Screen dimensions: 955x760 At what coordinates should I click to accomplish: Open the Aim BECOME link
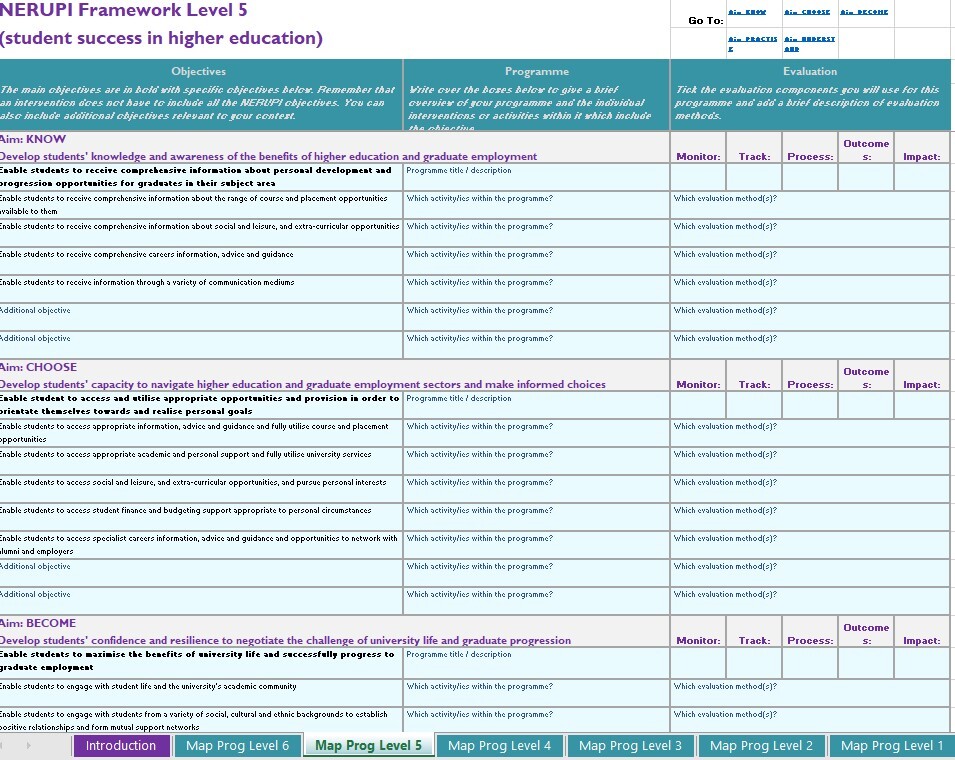[x=864, y=12]
